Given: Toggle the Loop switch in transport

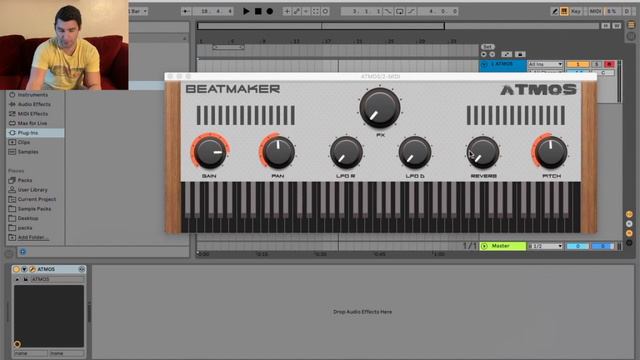Looking at the screenshot, I should pos(400,11).
